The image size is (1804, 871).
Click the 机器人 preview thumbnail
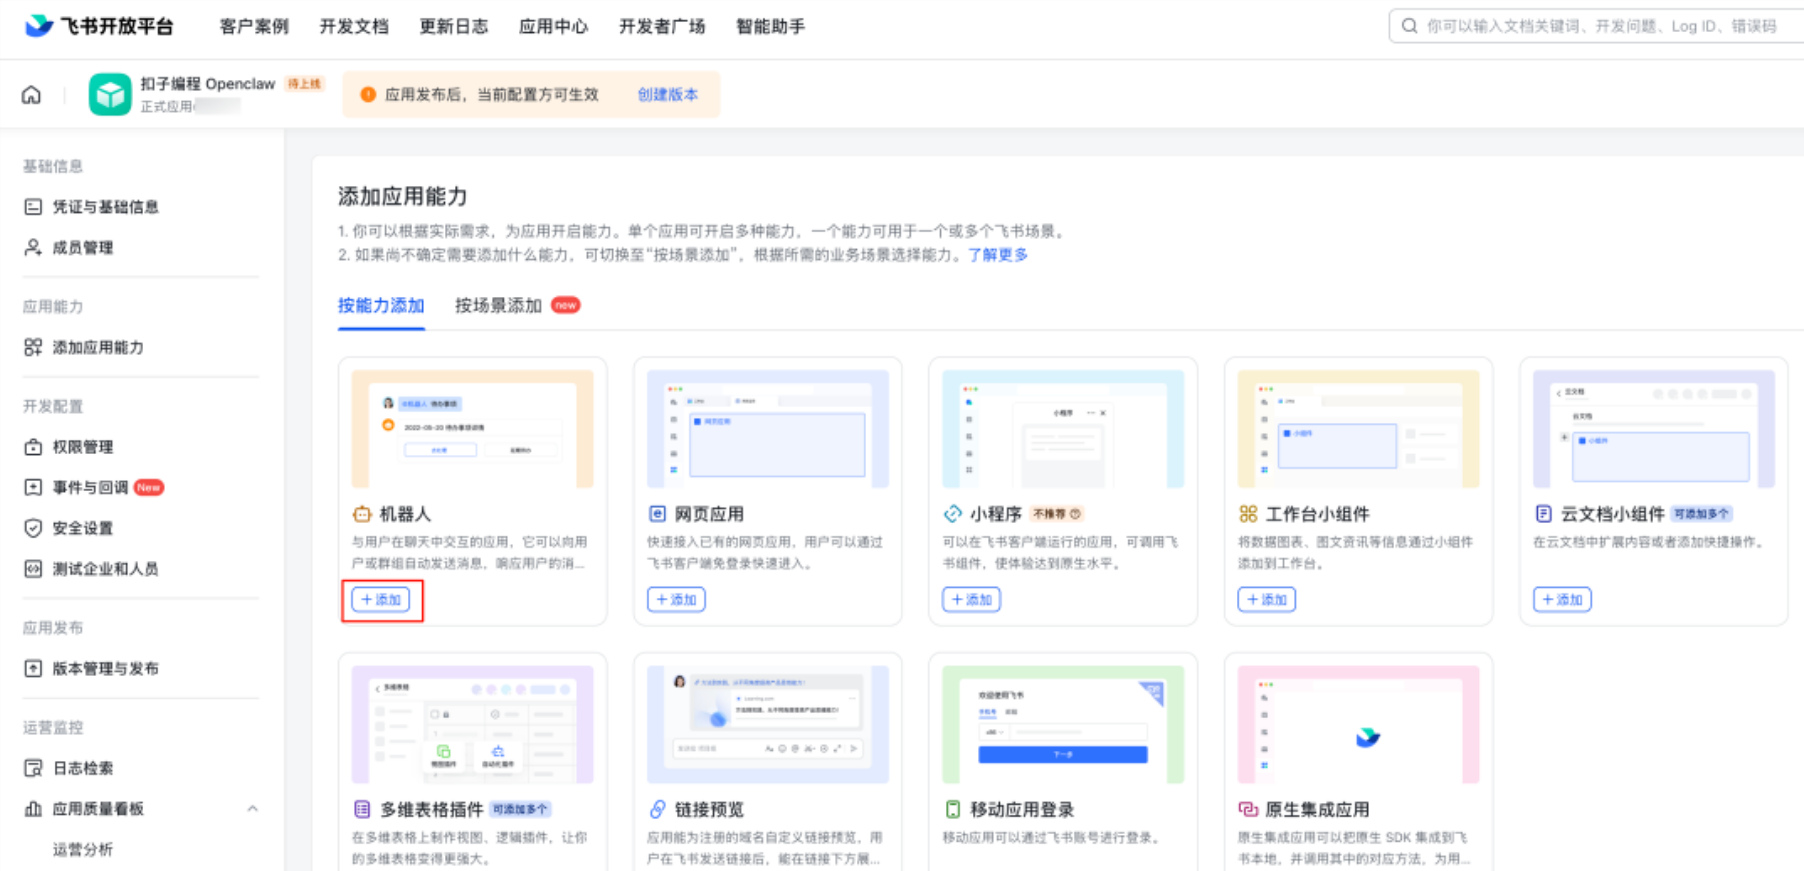click(473, 429)
